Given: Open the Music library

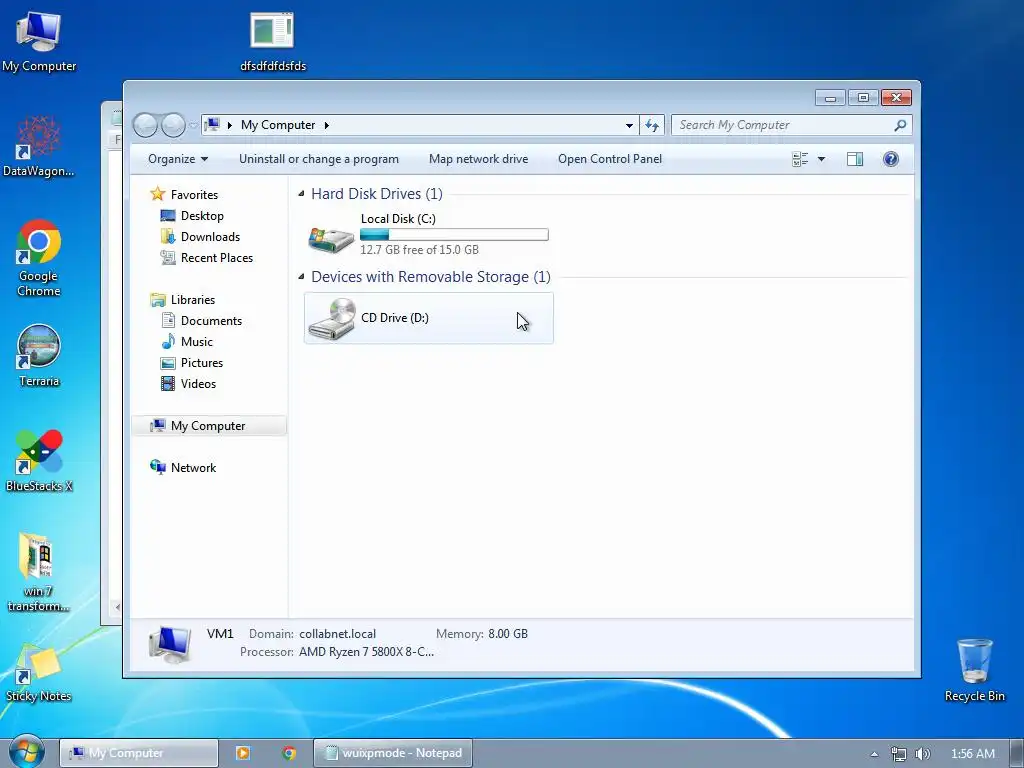Looking at the screenshot, I should [x=197, y=342].
